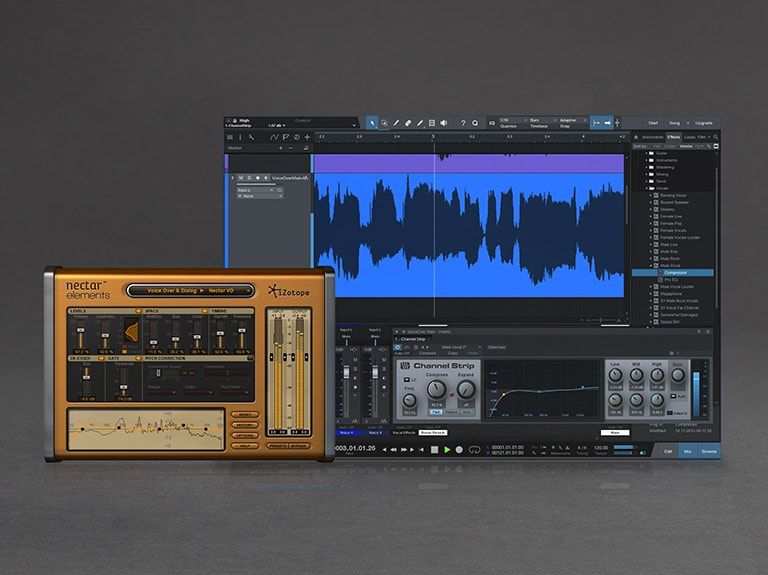Select the Range tool in Studio One toolbar

pos(384,123)
